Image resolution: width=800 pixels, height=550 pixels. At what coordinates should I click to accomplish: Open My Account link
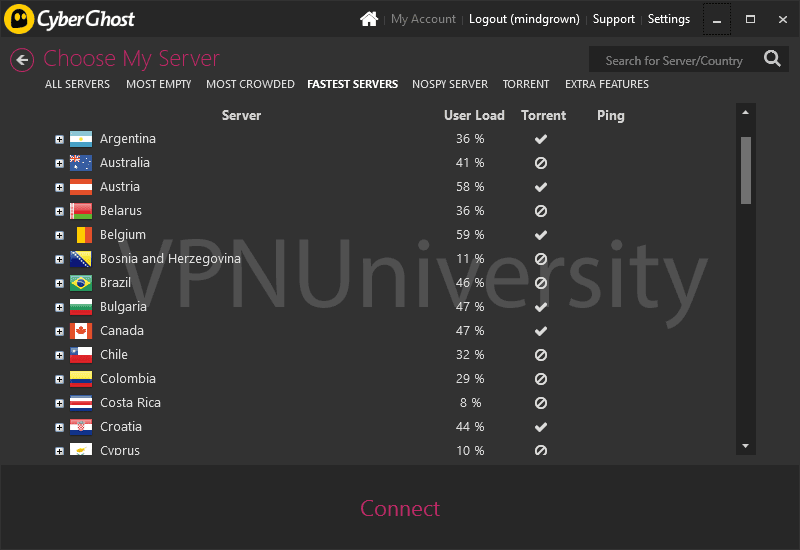423,19
